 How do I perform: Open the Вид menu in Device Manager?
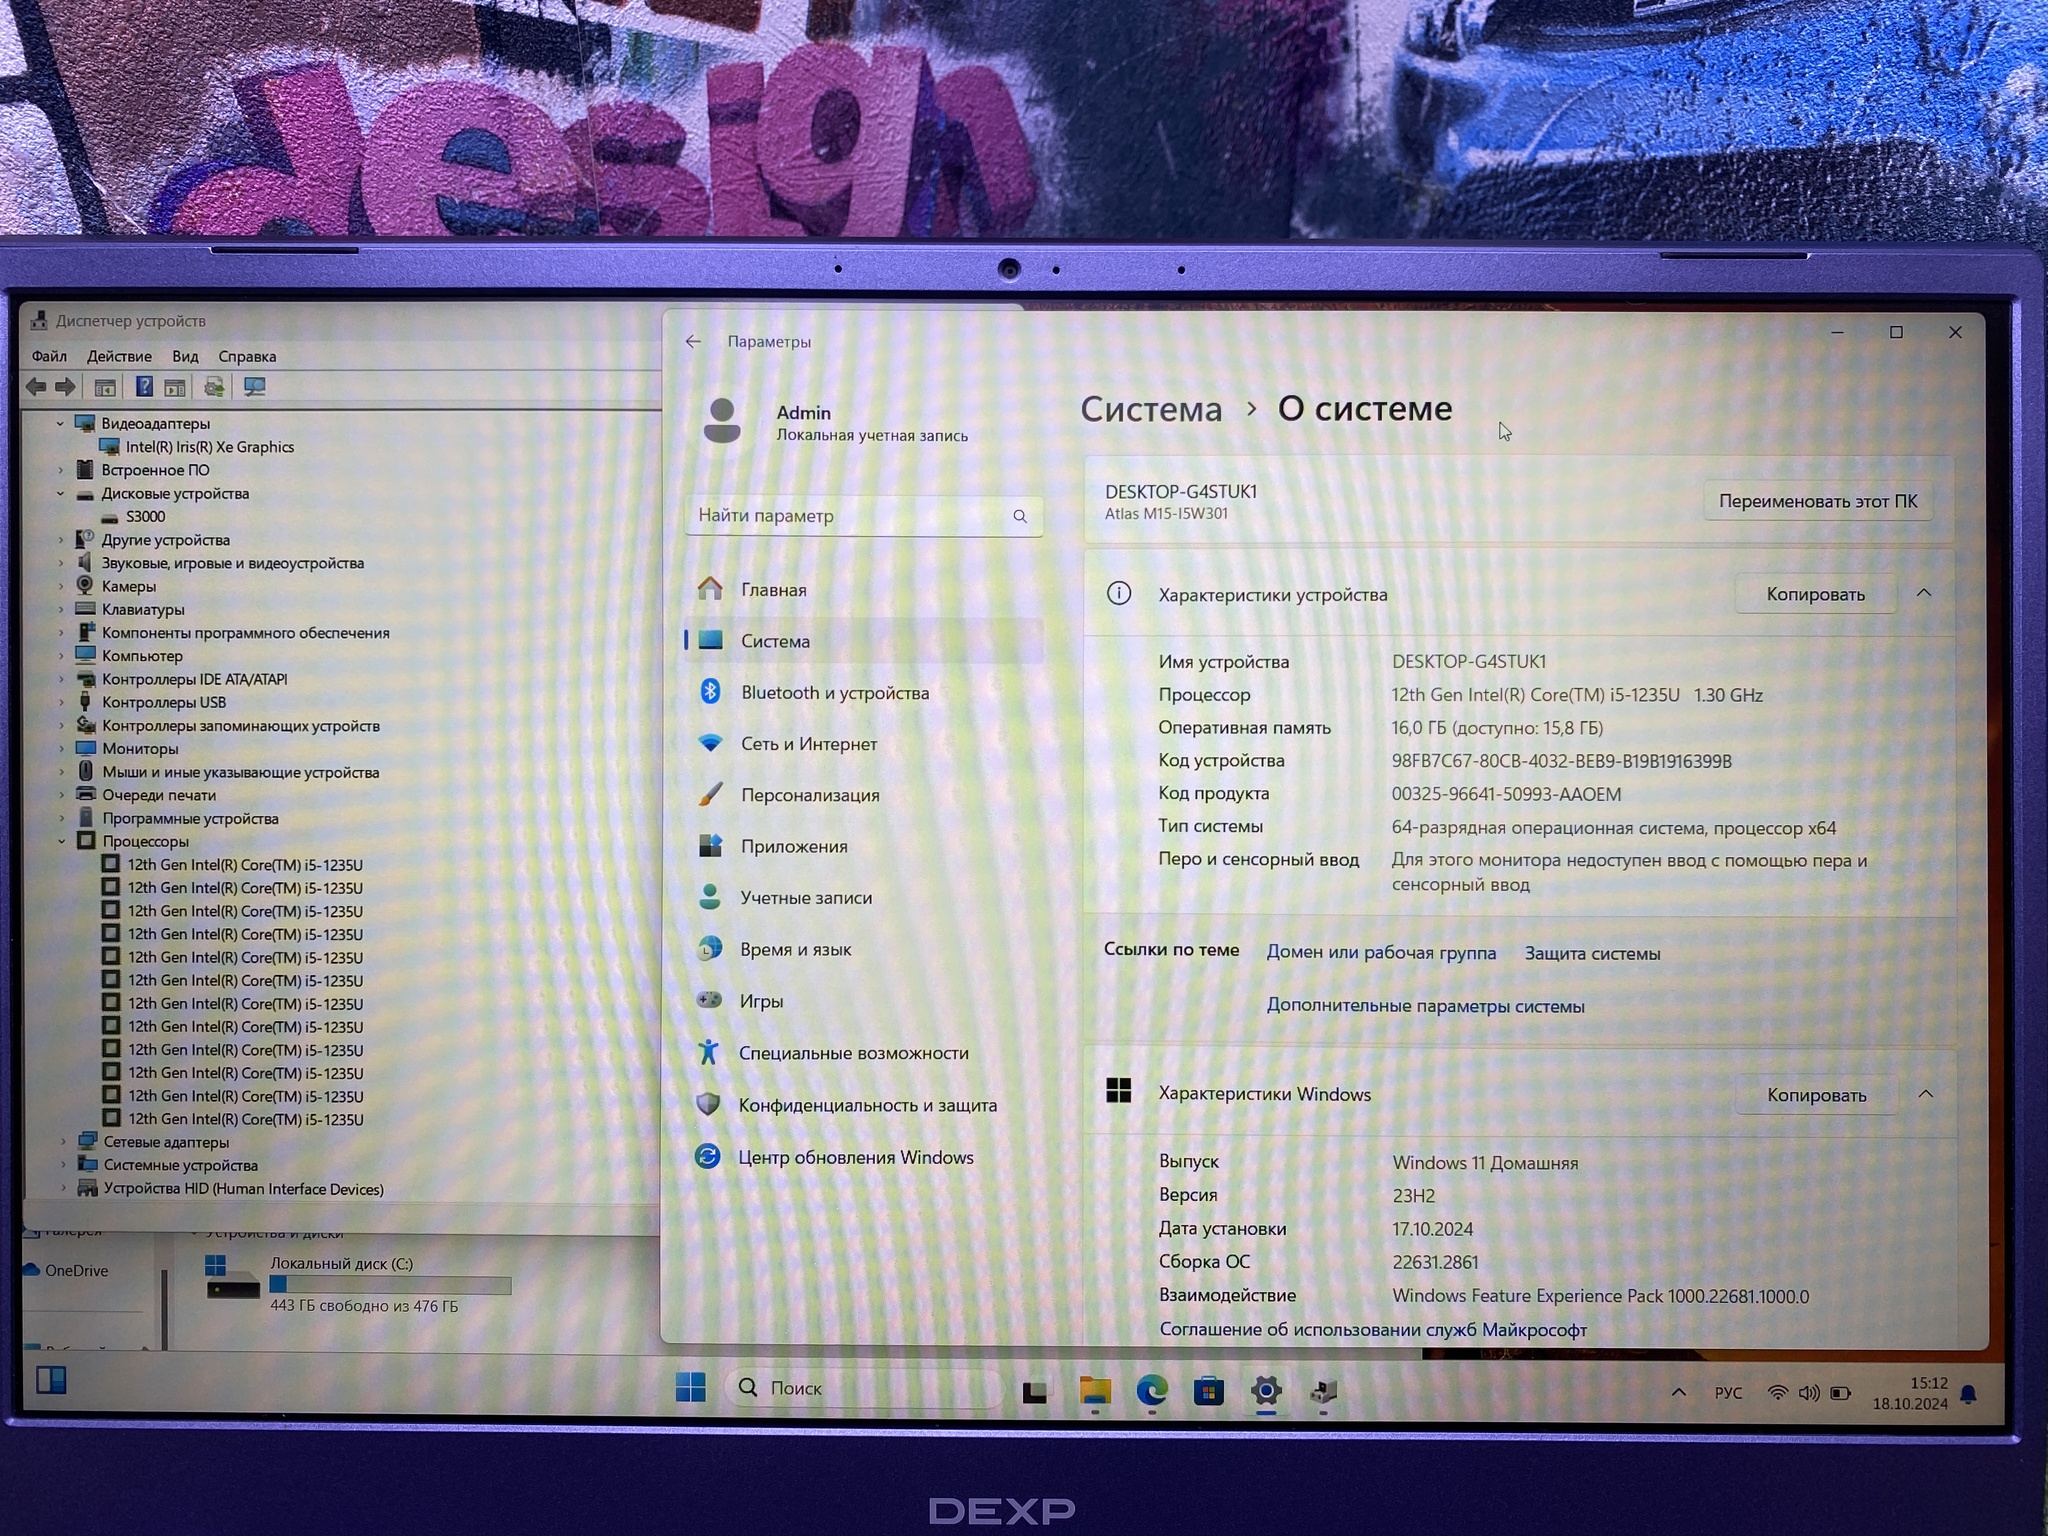pos(185,357)
